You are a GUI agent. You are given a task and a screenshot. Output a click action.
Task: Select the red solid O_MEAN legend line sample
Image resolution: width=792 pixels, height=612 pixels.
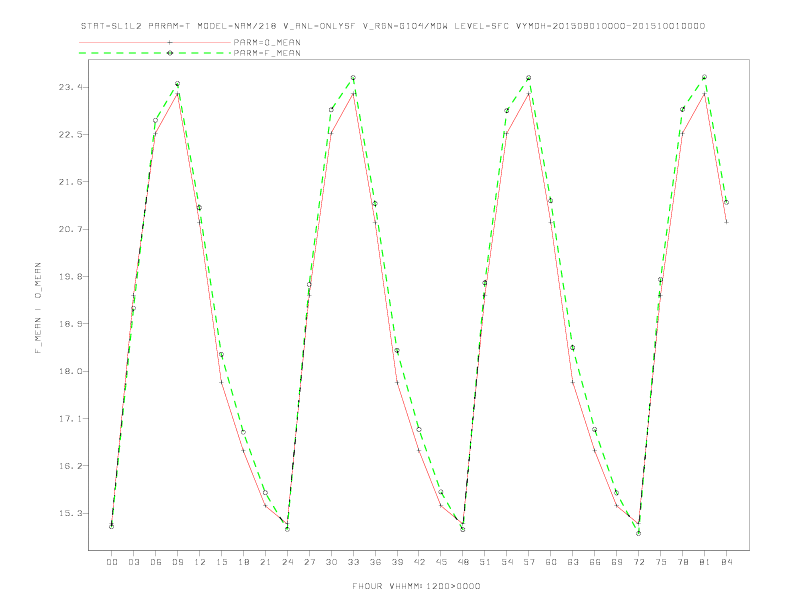[155, 42]
